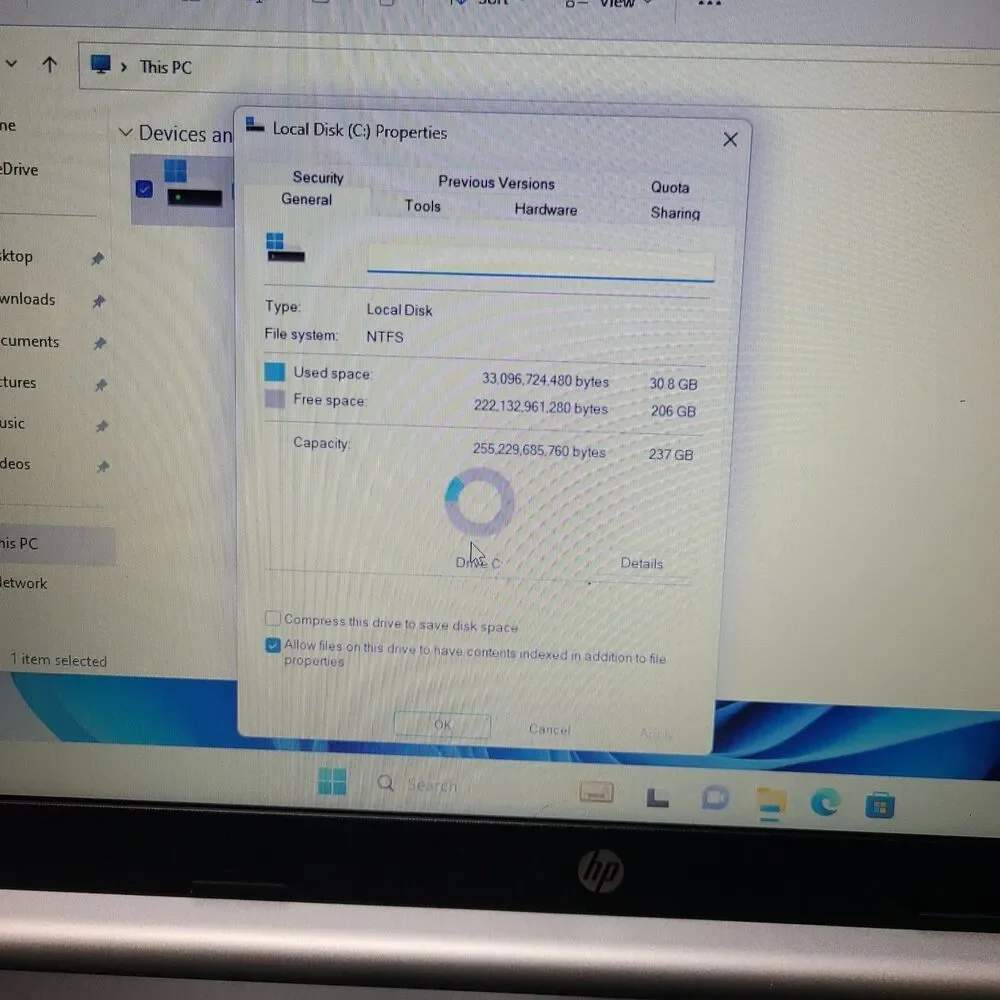Click the drive icon in Properties dialog

coord(284,247)
